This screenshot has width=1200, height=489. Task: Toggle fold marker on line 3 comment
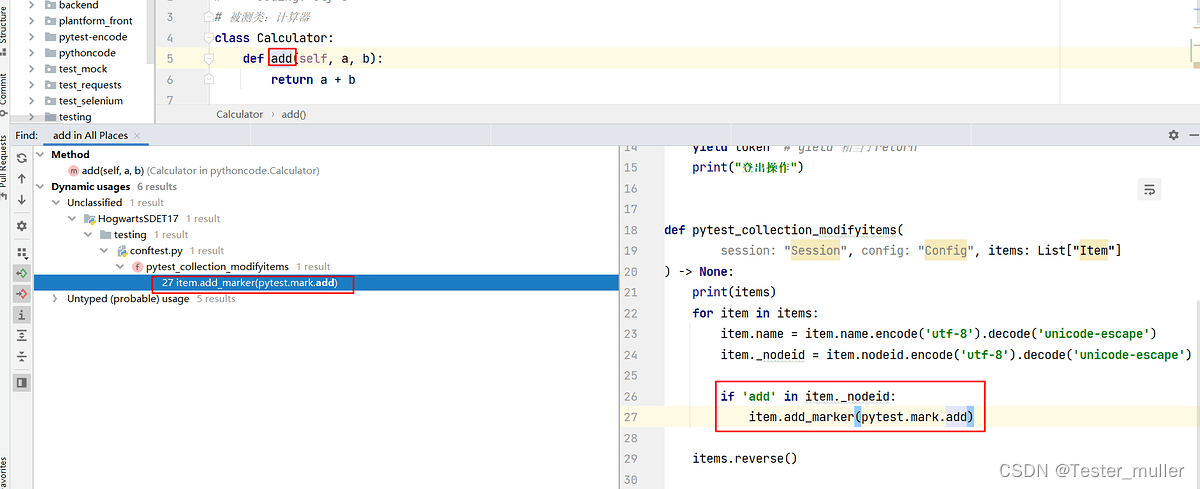pos(209,17)
